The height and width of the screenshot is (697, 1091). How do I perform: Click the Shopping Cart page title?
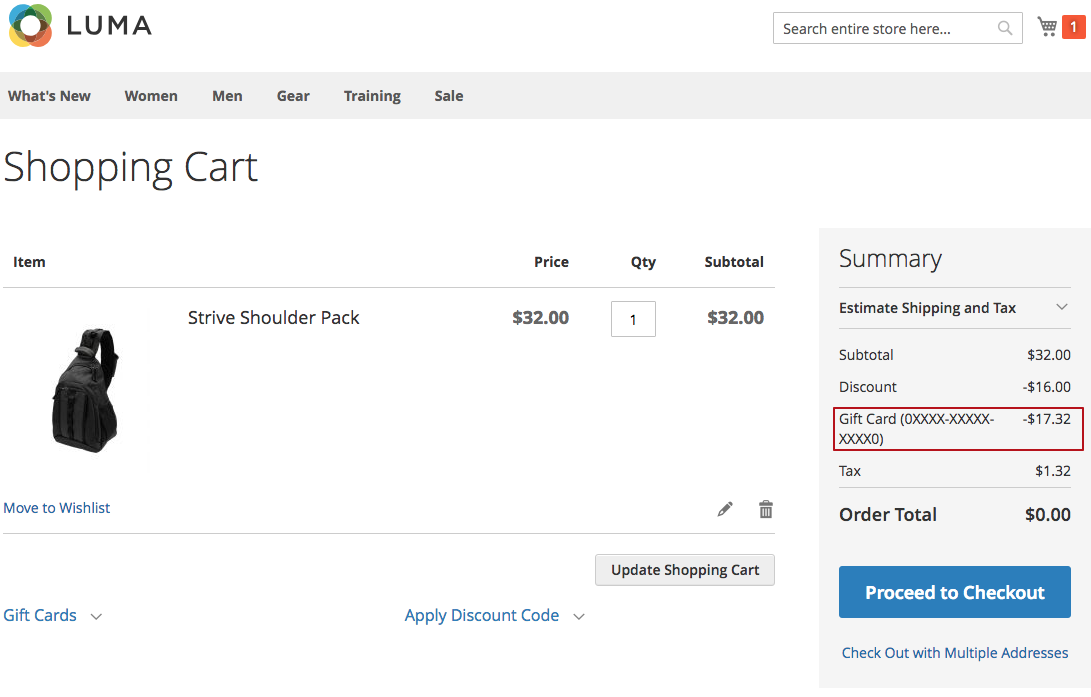pyautogui.click(x=131, y=168)
